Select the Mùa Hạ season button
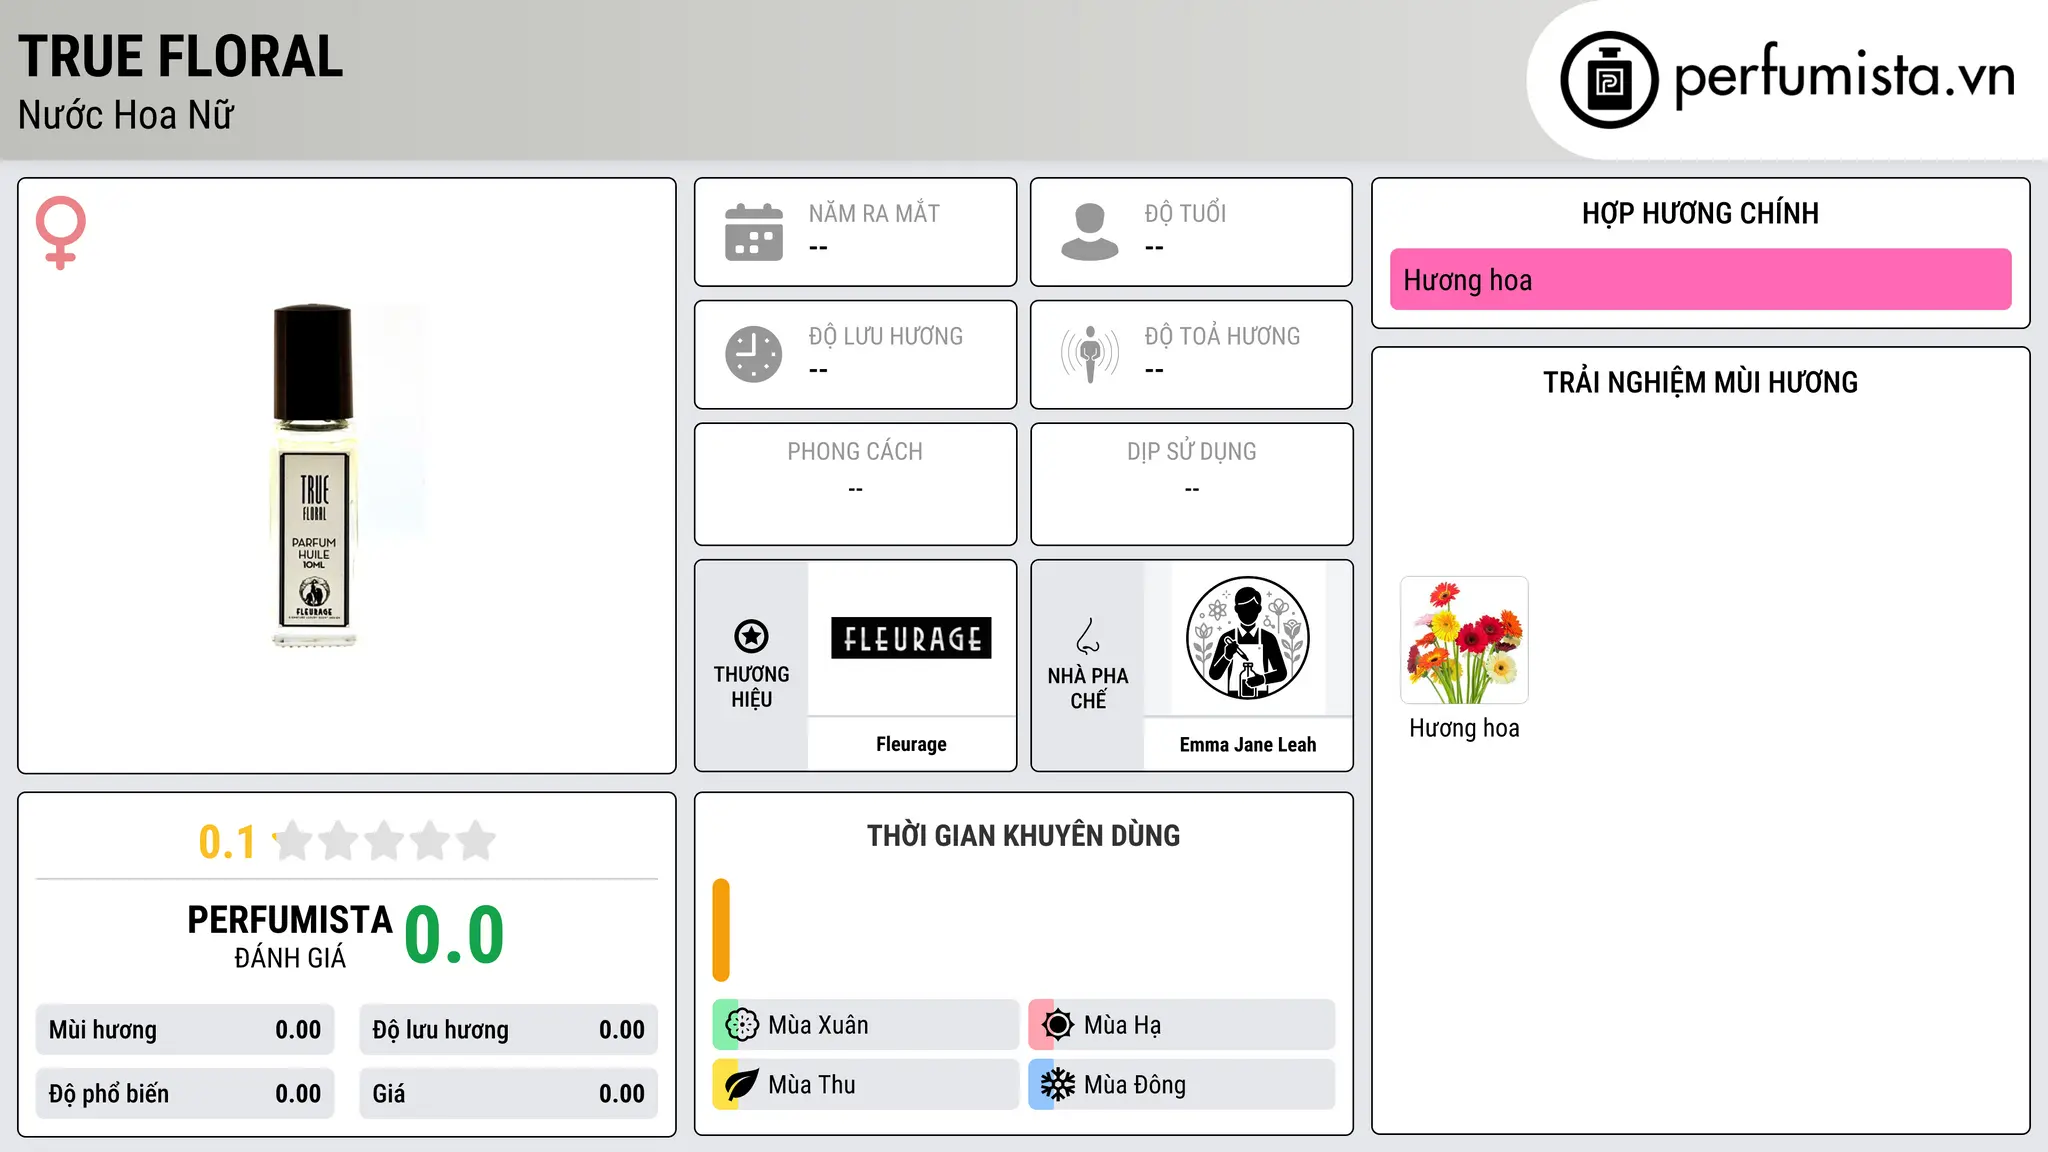Screen dimensions: 2048x1152 click(1182, 1025)
